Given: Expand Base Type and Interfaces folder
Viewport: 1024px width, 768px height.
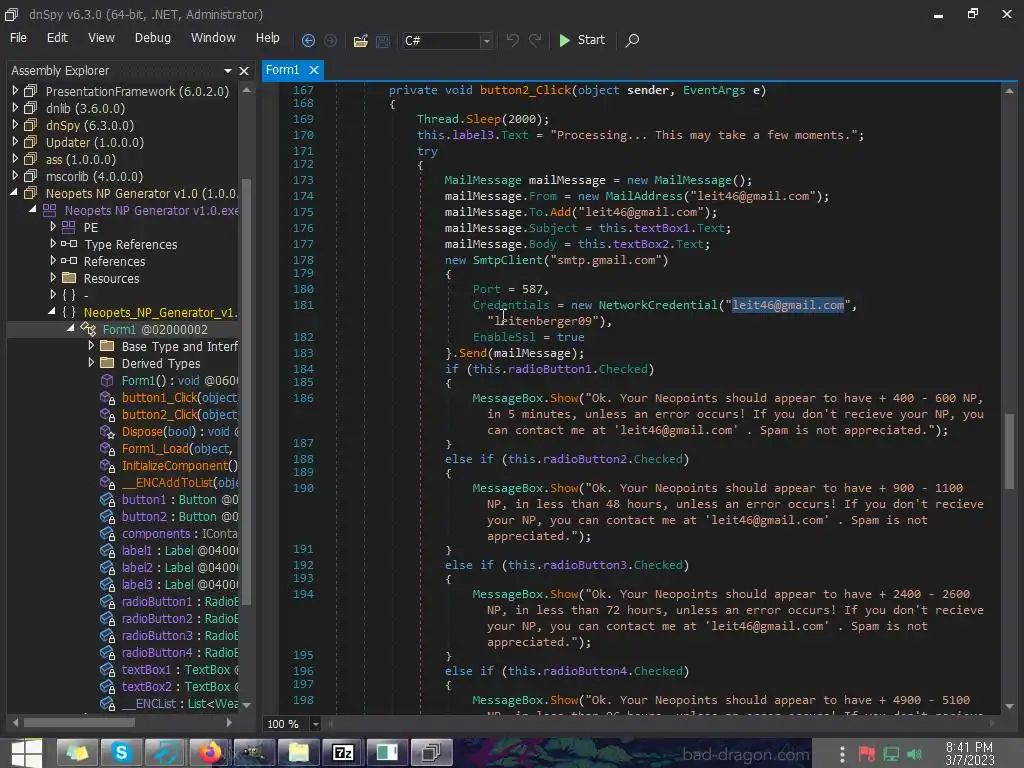Looking at the screenshot, I should (x=91, y=345).
